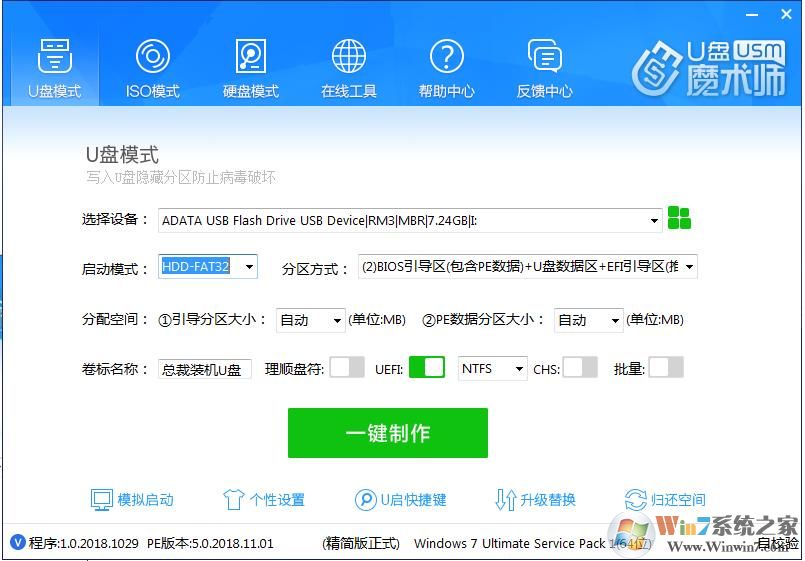
Task: Open the 帮助中心 tab label
Action: coord(447,91)
